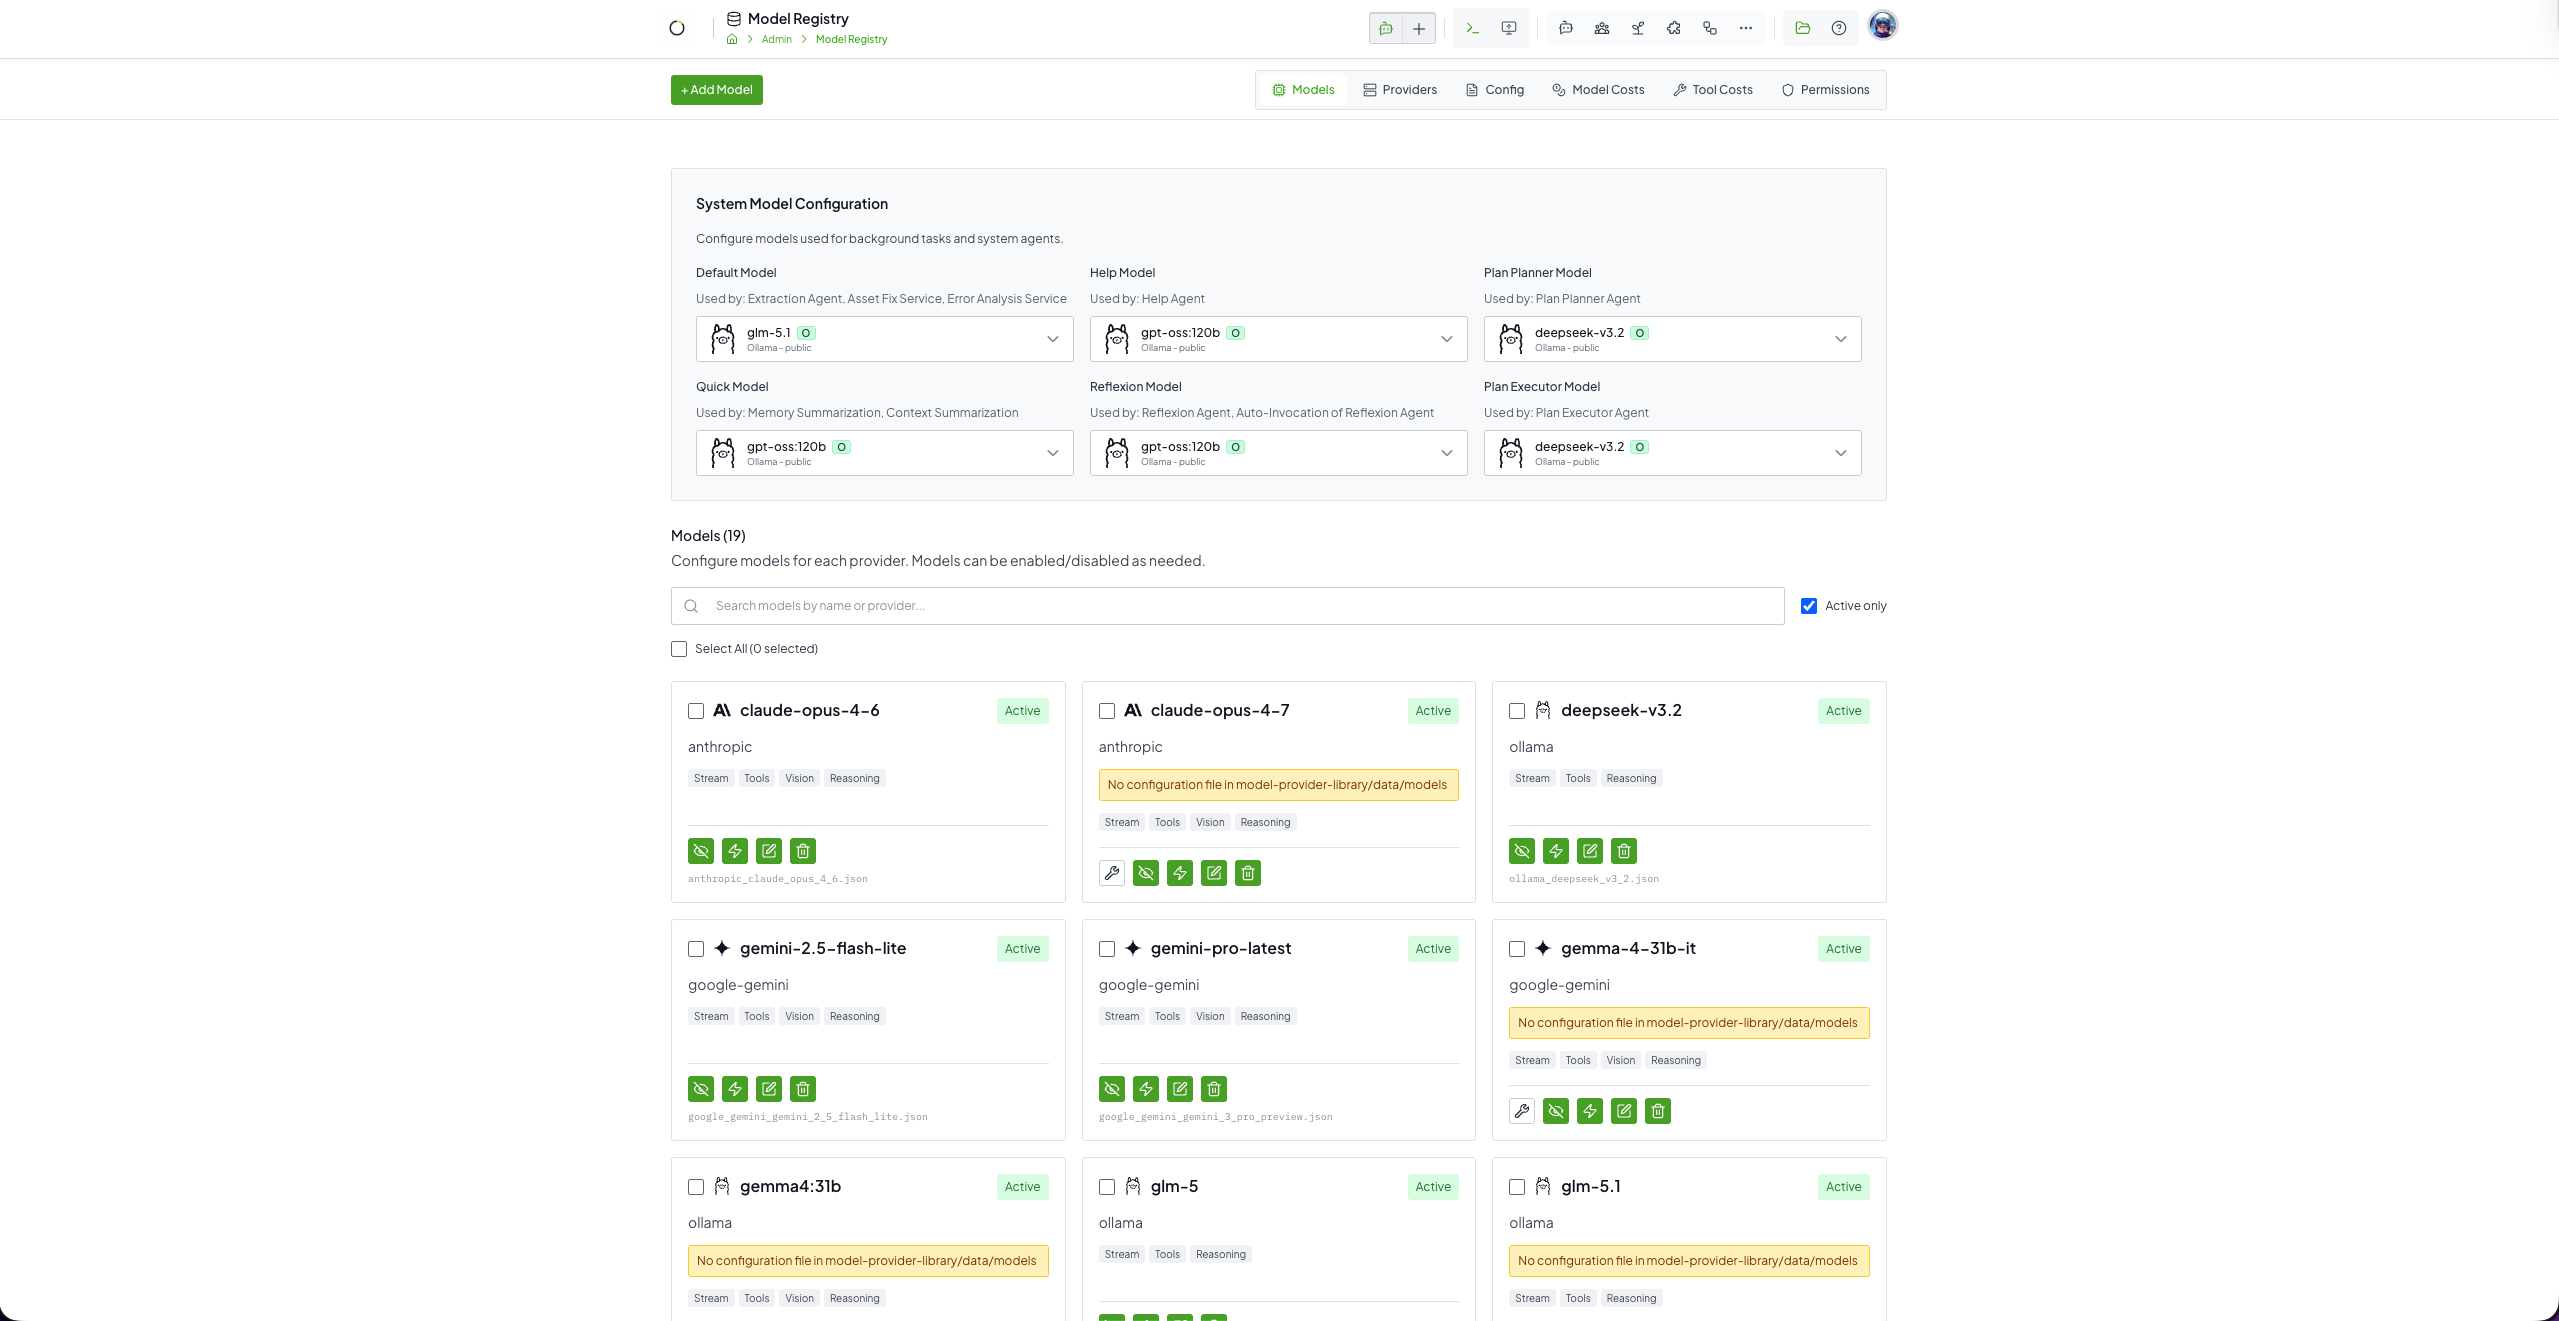Delete the claude-opus-4-6 model

point(803,851)
